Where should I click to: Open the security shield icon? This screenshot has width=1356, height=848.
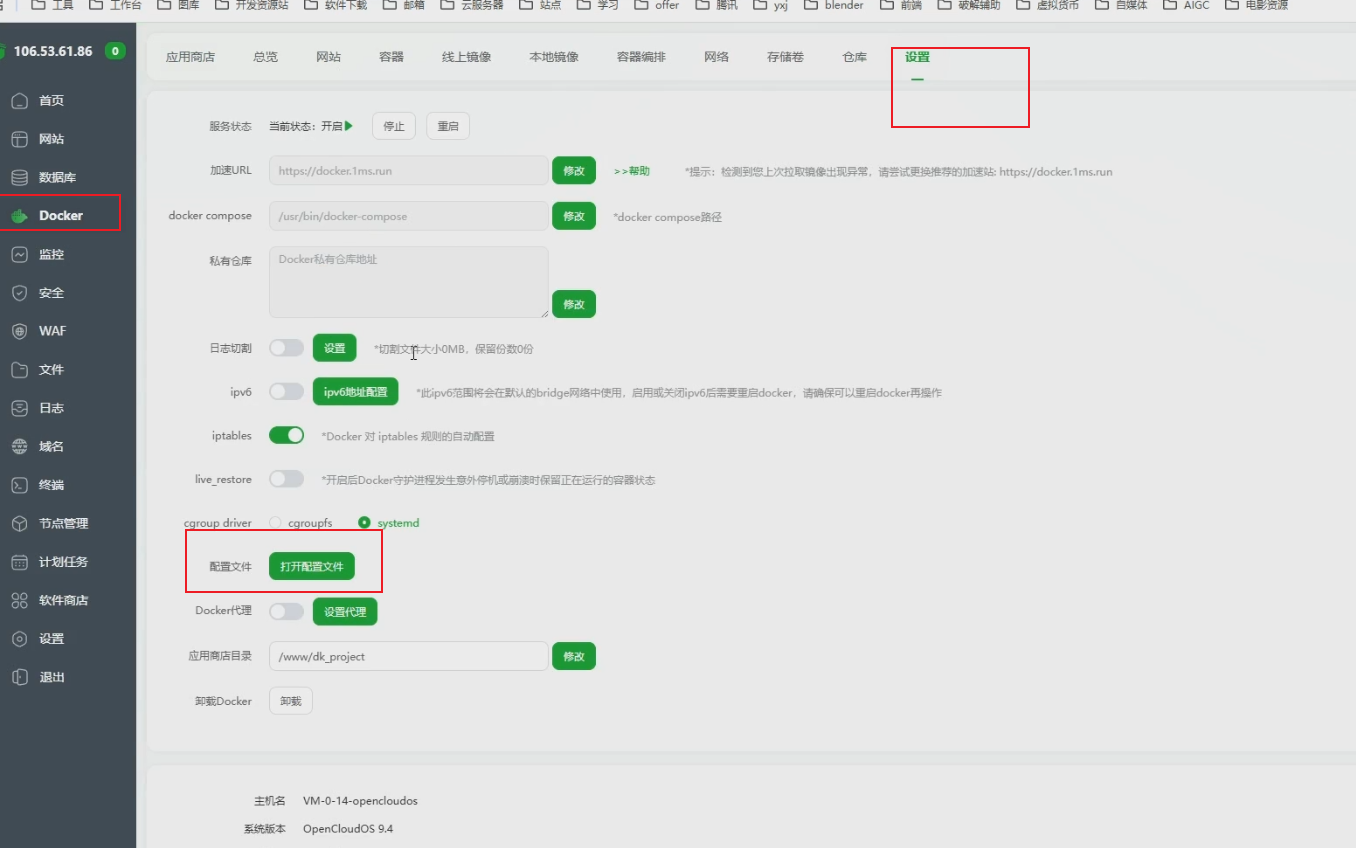tap(19, 293)
